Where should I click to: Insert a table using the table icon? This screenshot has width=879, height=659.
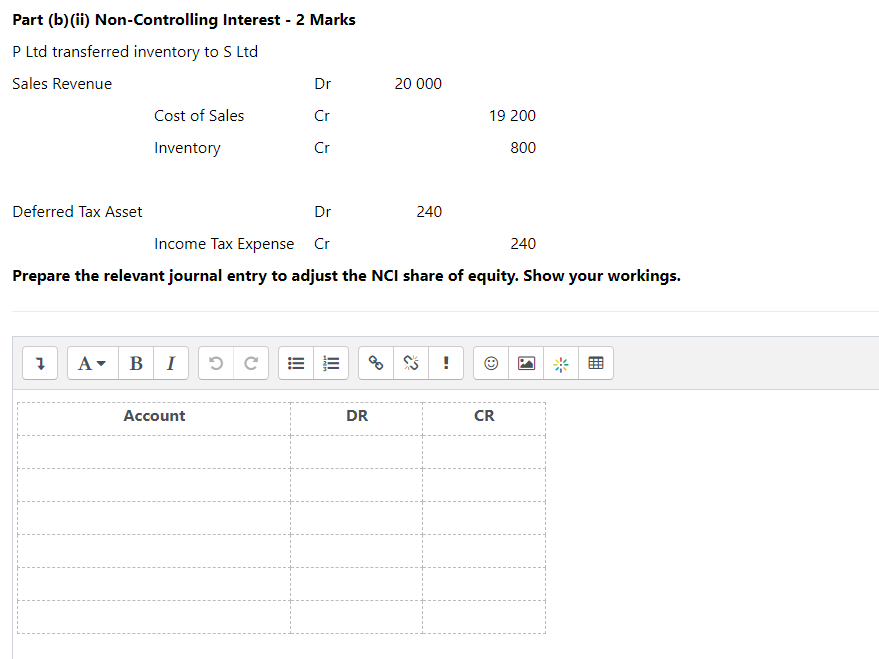pos(596,363)
